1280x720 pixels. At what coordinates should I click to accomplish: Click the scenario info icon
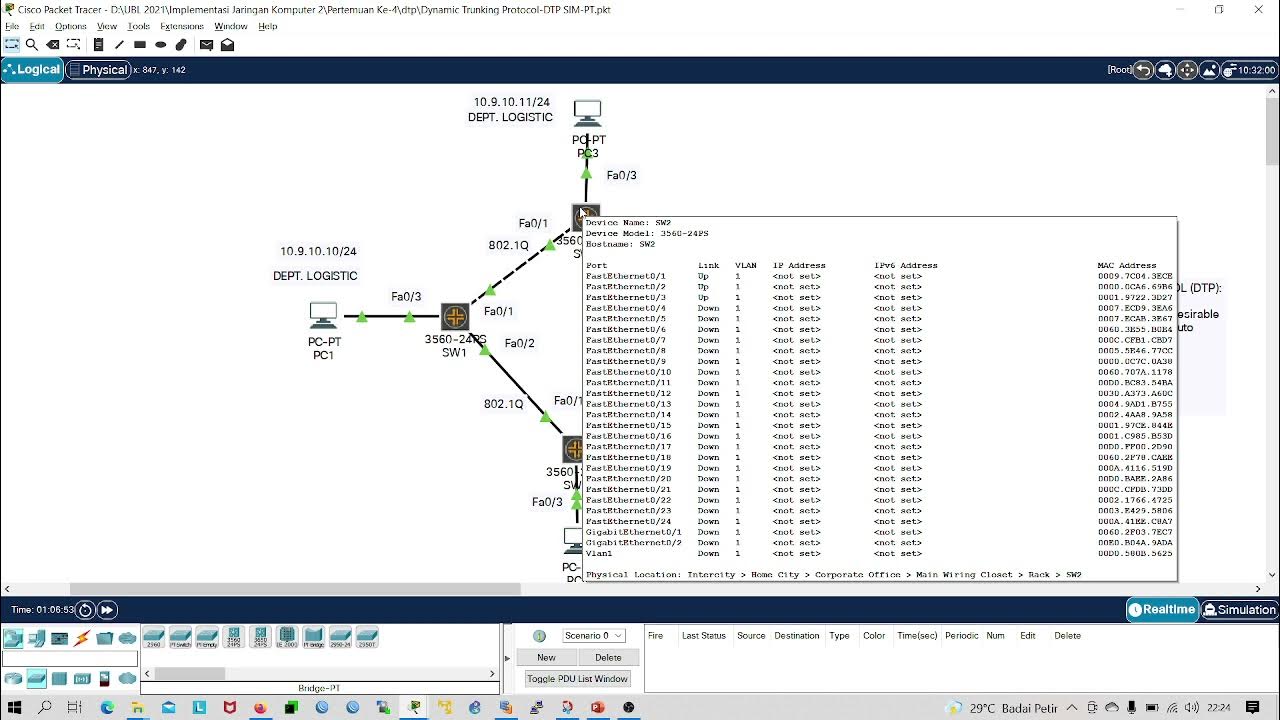(540, 636)
